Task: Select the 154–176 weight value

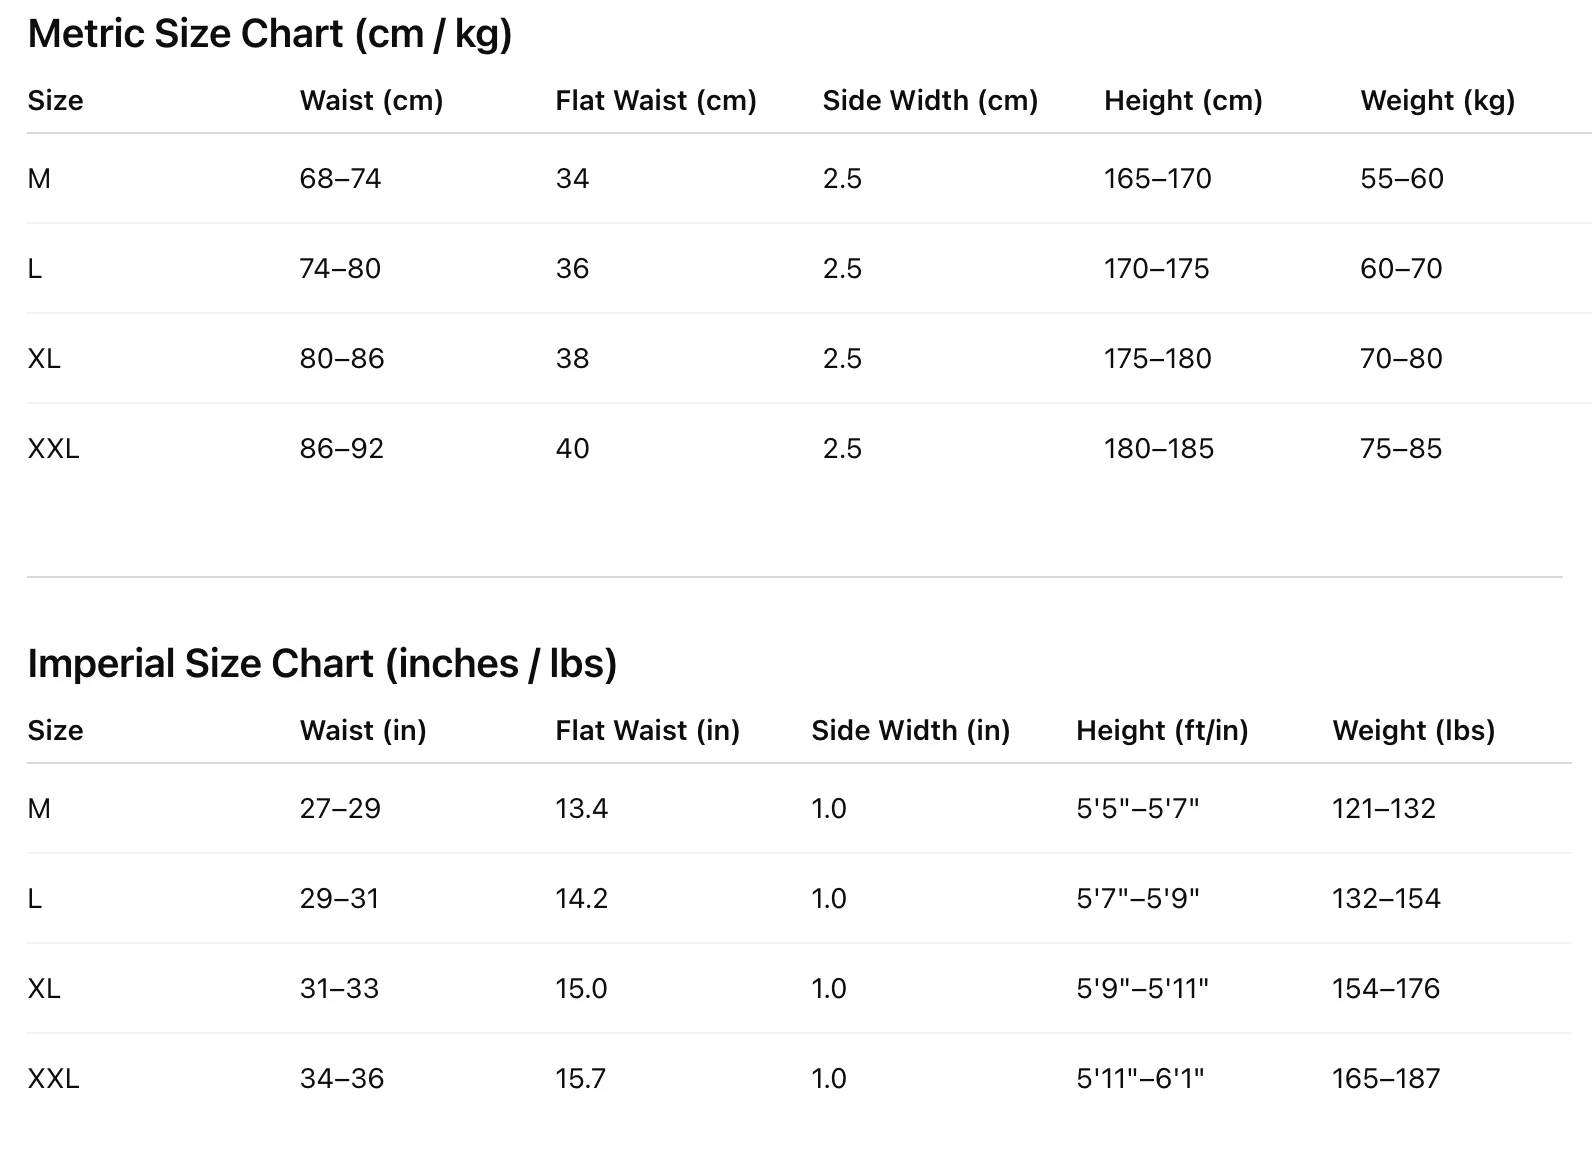Action: [x=1386, y=989]
